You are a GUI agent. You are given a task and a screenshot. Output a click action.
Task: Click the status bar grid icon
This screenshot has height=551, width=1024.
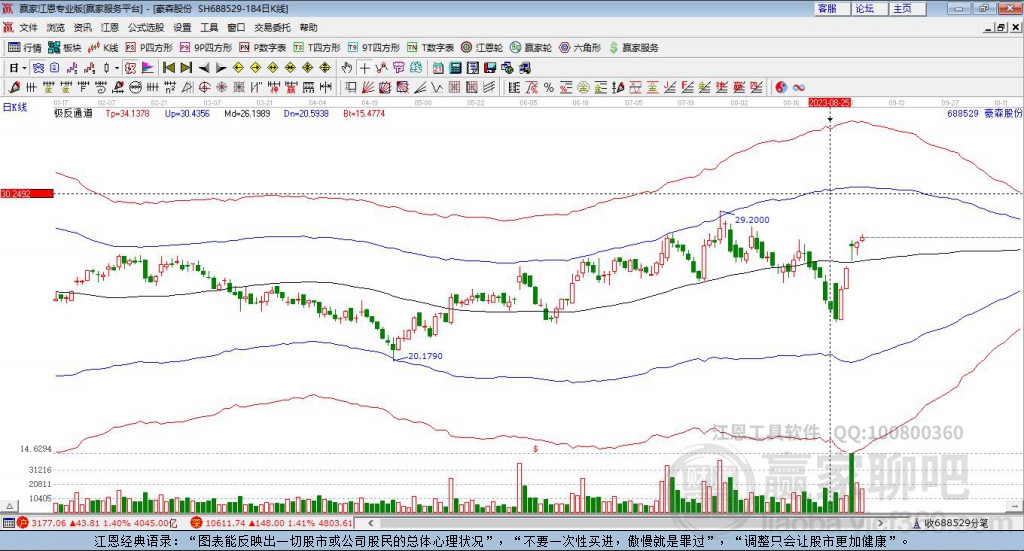coord(8,523)
